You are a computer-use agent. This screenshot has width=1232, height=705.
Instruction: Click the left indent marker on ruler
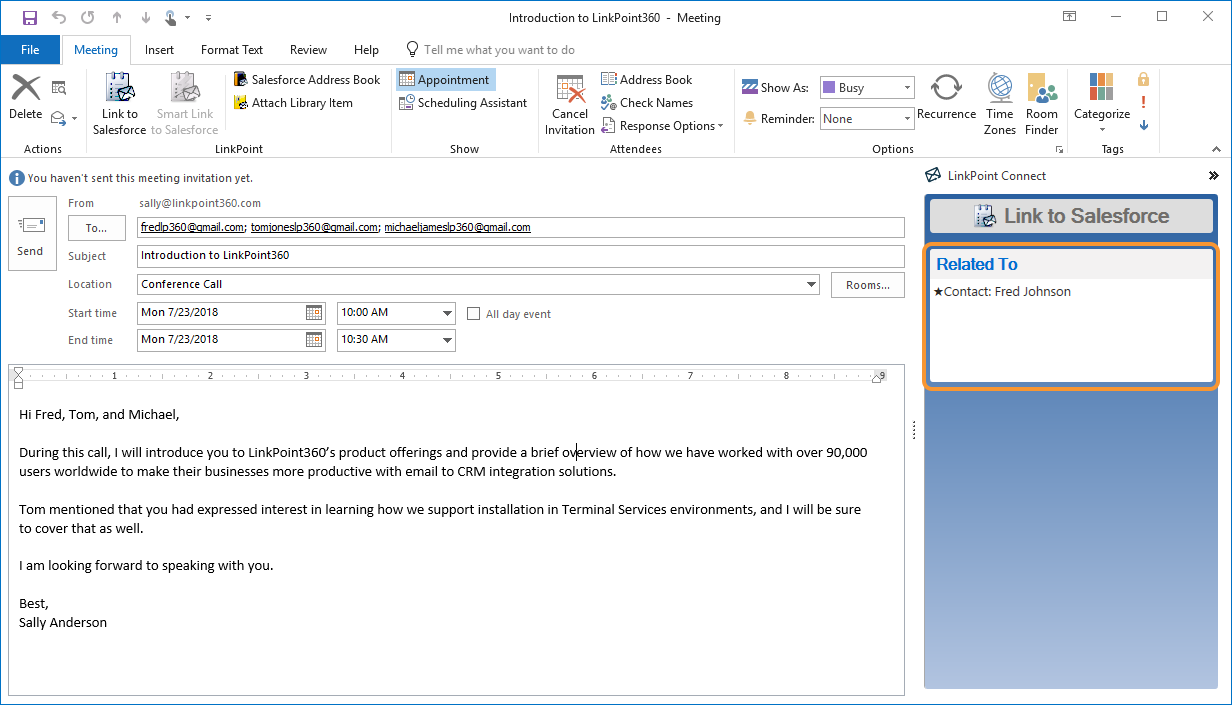pyautogui.click(x=18, y=377)
